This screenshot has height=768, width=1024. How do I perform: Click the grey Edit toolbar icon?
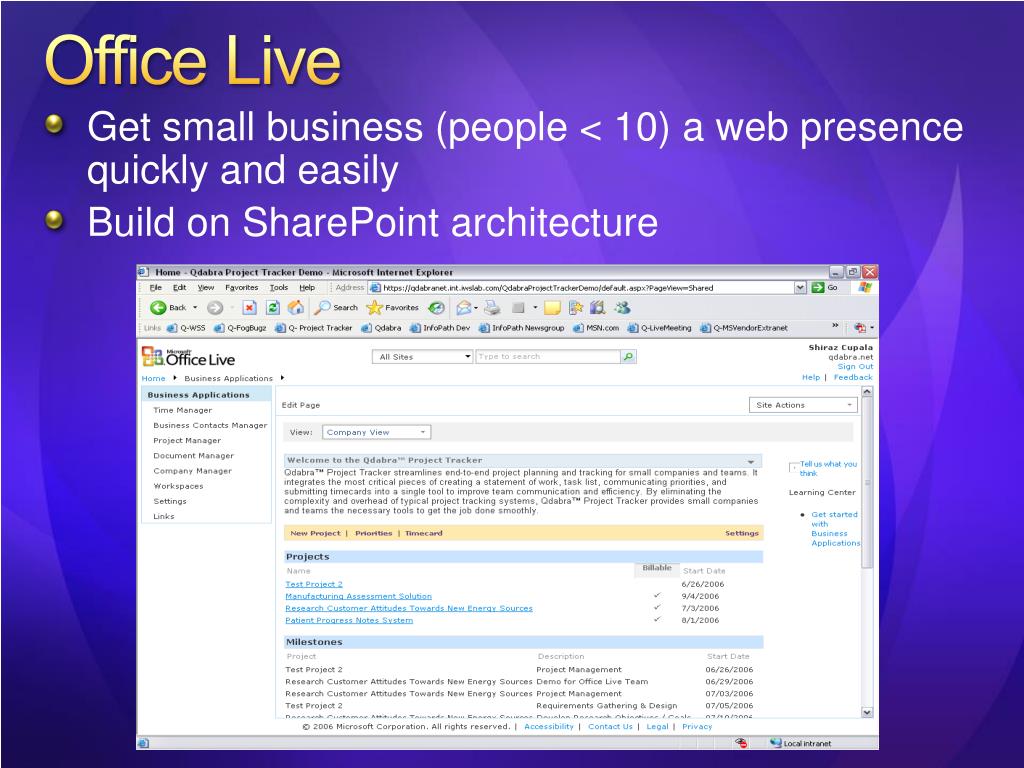pos(518,308)
